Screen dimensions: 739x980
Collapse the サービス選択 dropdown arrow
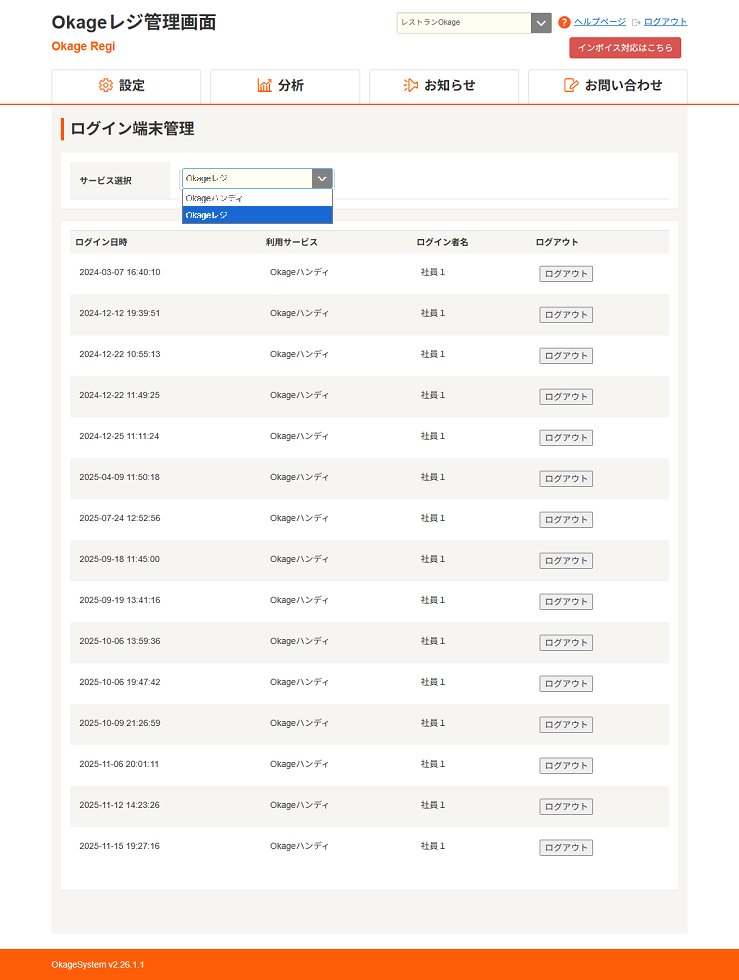(322, 179)
